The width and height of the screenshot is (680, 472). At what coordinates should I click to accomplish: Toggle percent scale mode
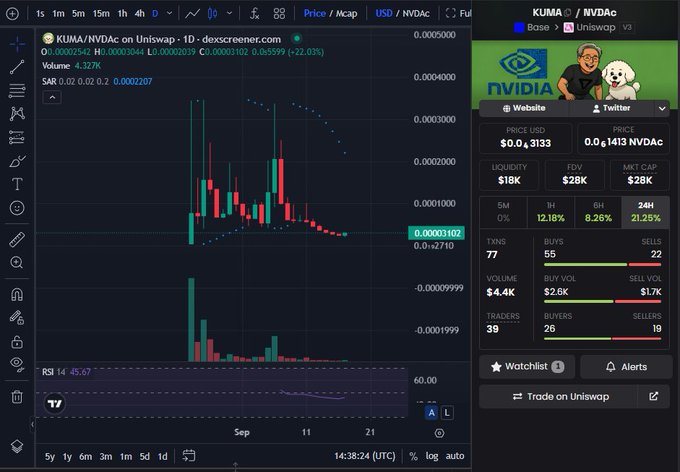pos(413,456)
